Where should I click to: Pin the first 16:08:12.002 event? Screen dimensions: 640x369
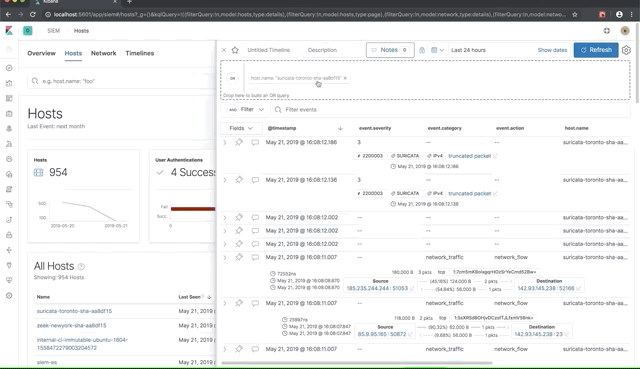point(239,217)
